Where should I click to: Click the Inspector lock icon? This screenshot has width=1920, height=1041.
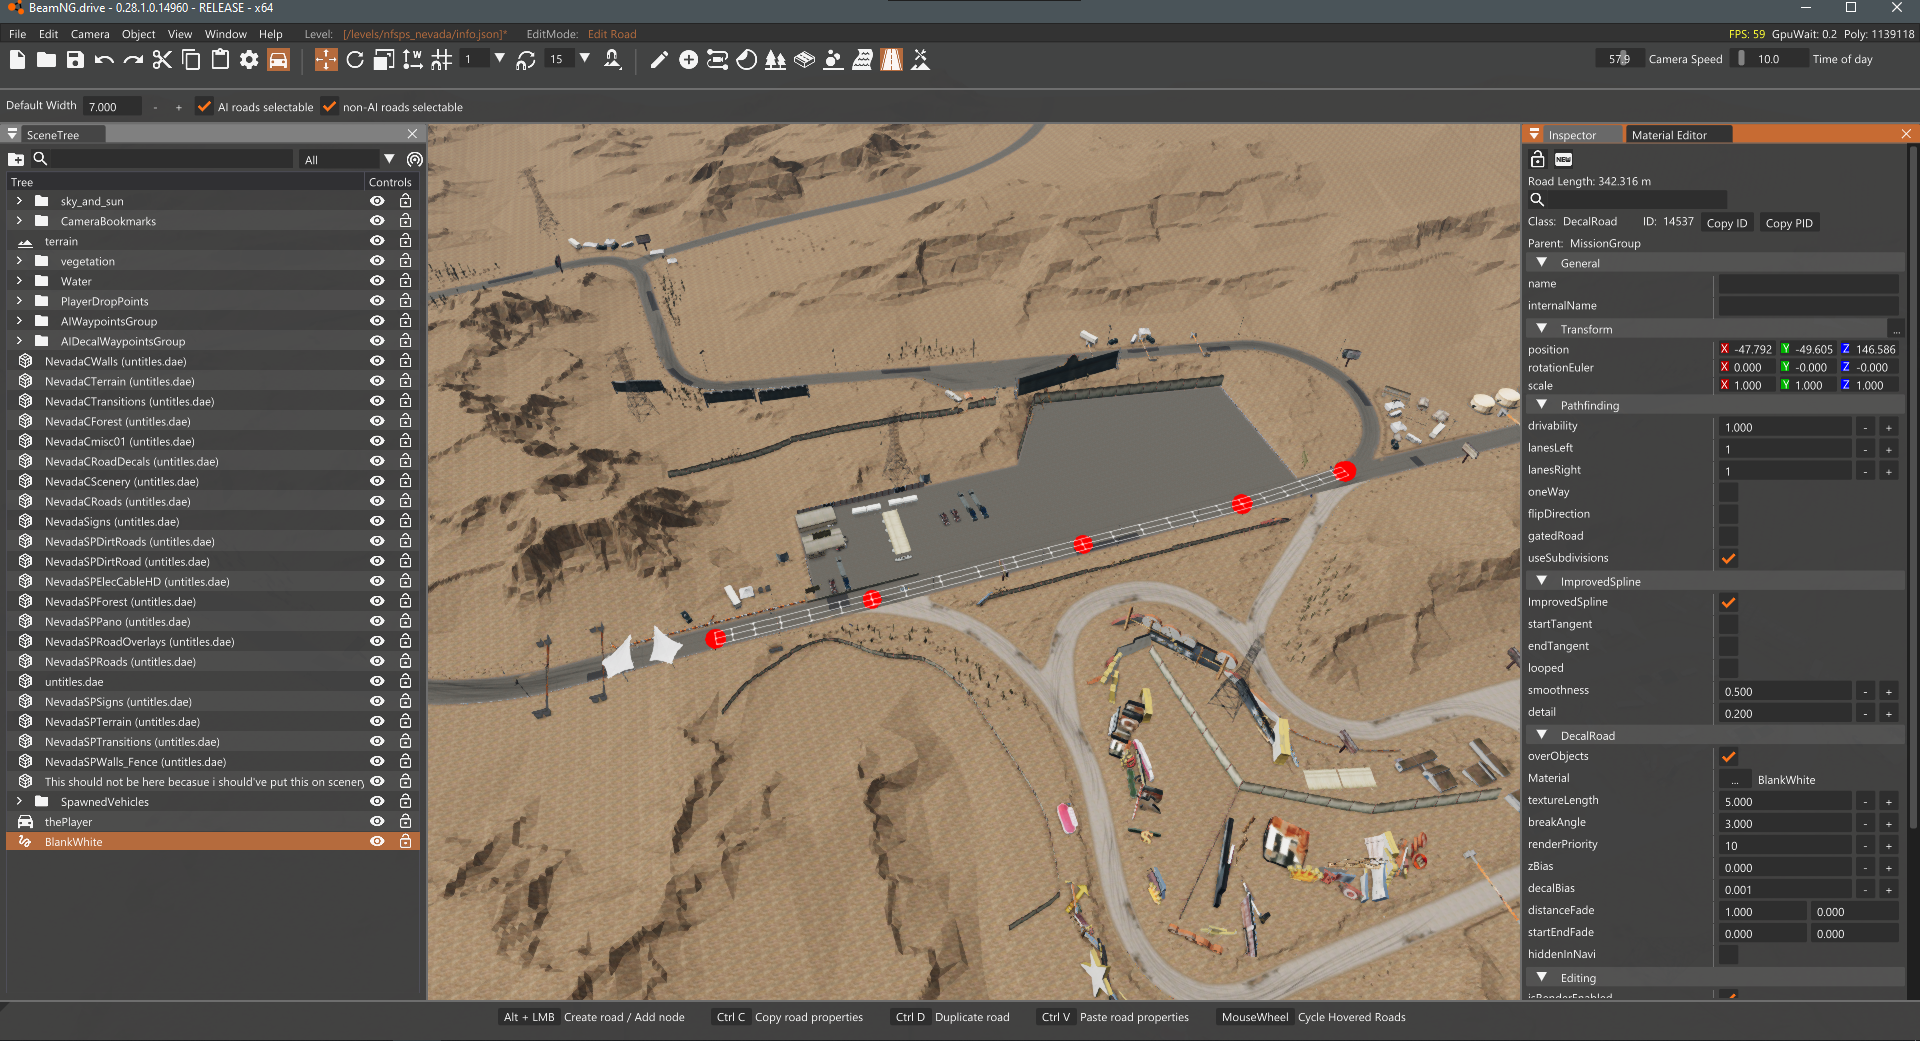click(x=1538, y=159)
